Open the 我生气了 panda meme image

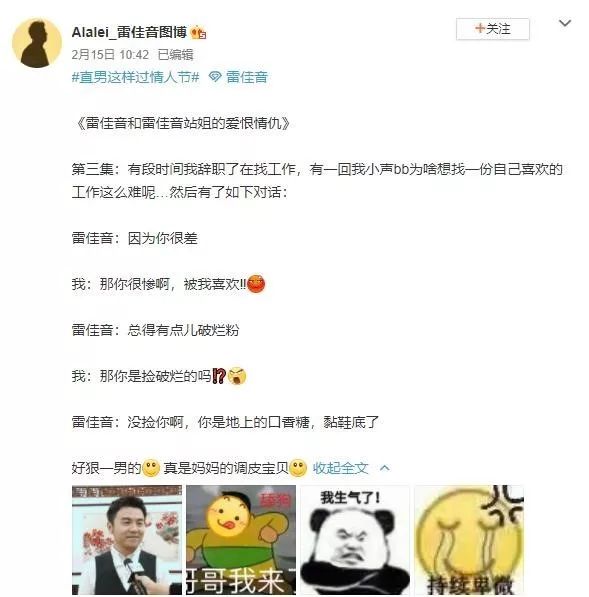[x=355, y=540]
